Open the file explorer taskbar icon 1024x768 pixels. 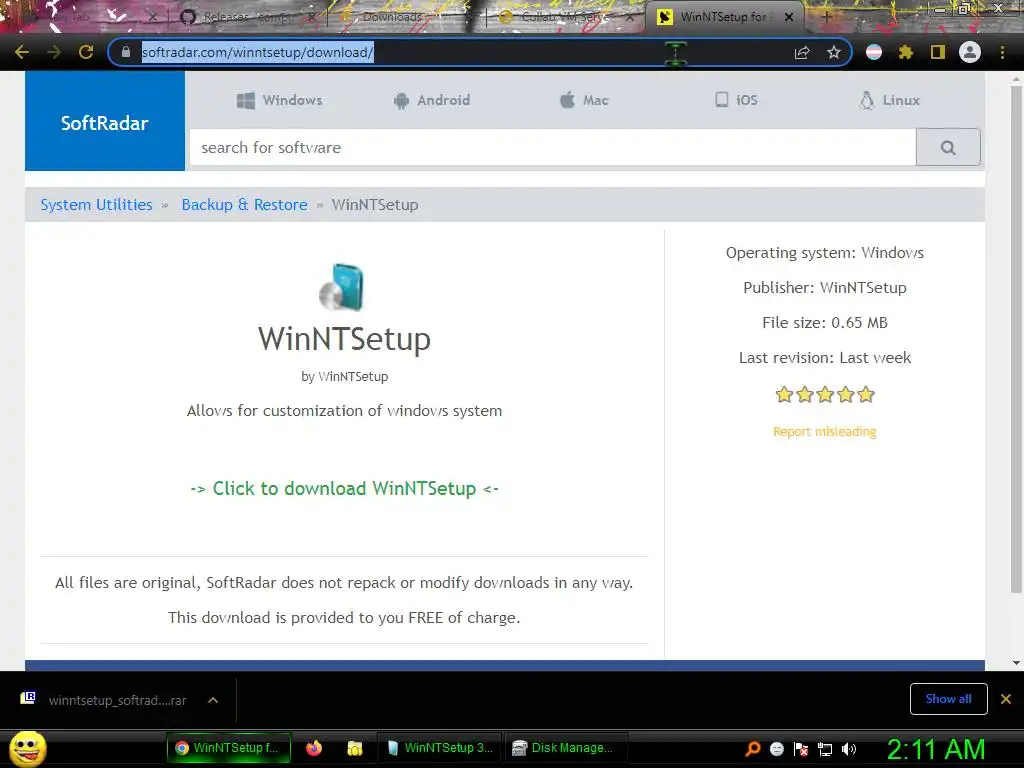[x=355, y=748]
